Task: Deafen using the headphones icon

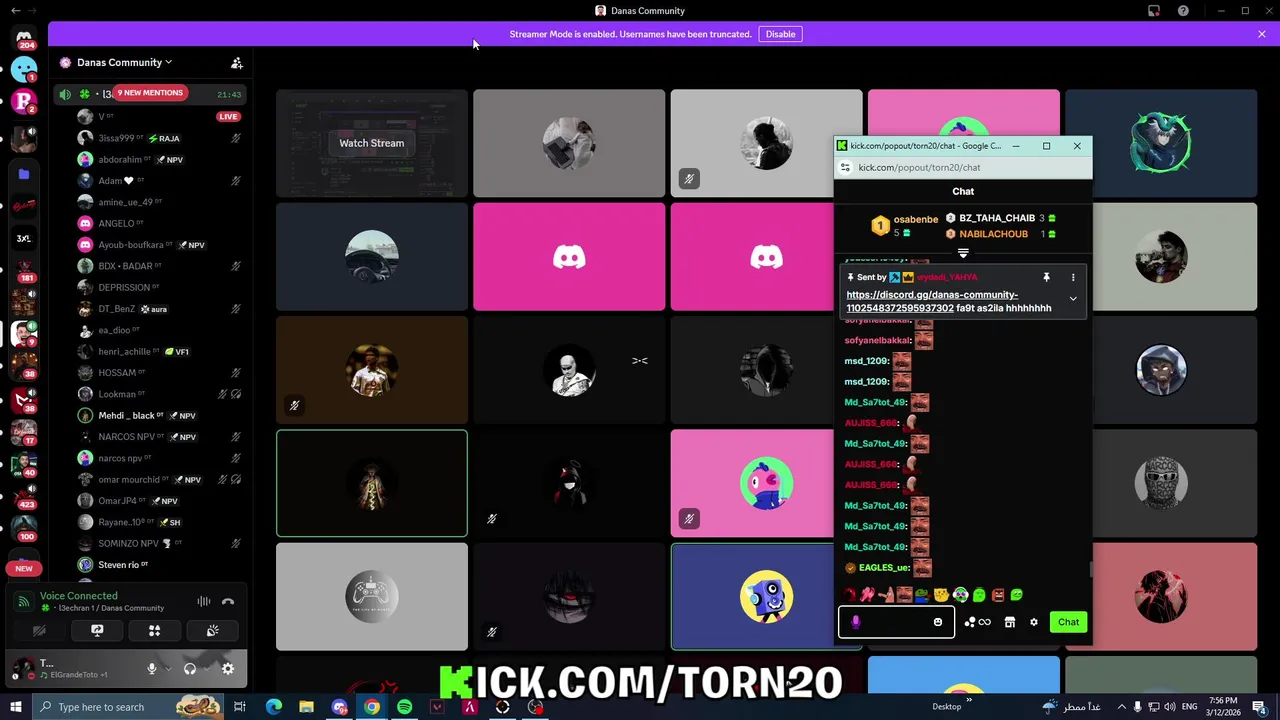Action: coord(190,669)
